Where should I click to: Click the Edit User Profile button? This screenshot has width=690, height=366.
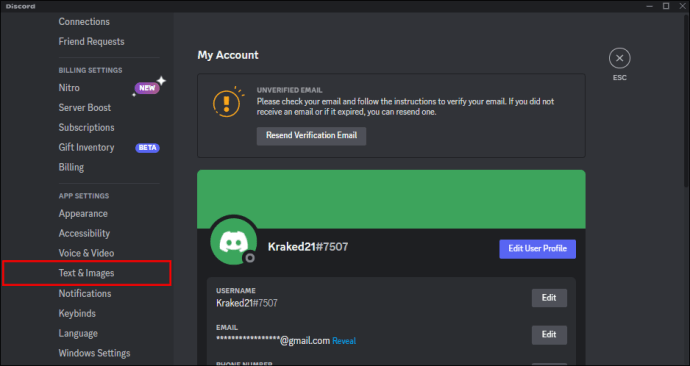[537, 249]
